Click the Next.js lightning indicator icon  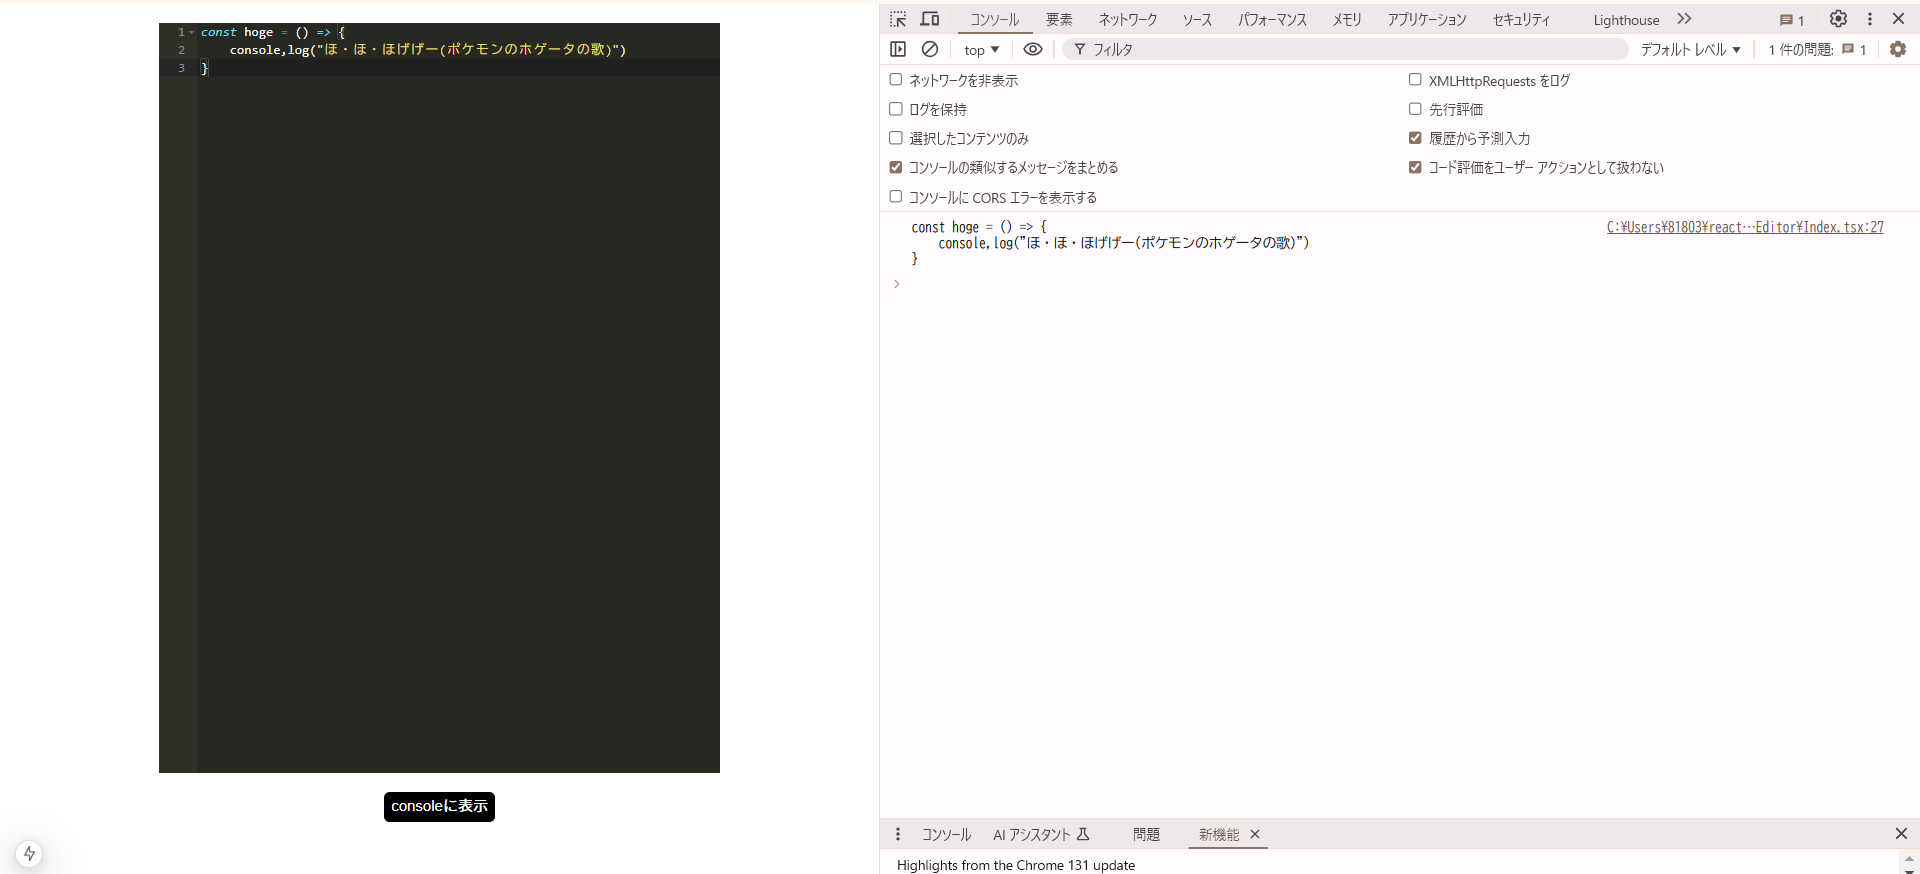click(29, 853)
